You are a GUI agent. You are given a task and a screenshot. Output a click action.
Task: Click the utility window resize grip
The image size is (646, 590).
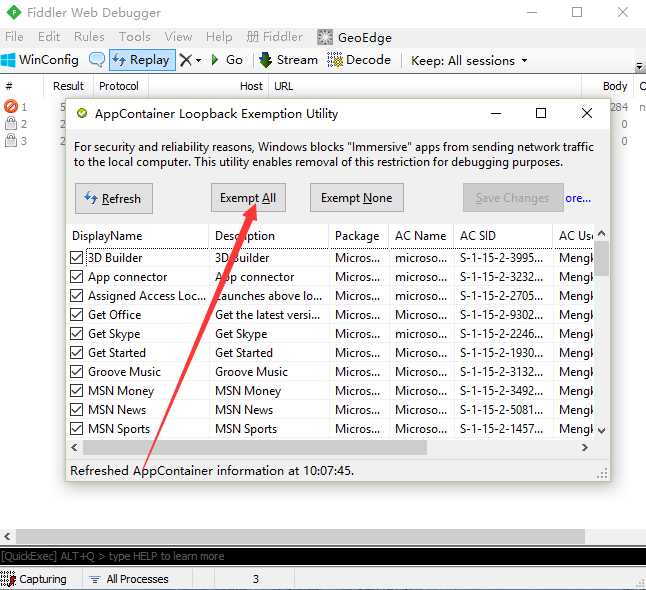602,473
